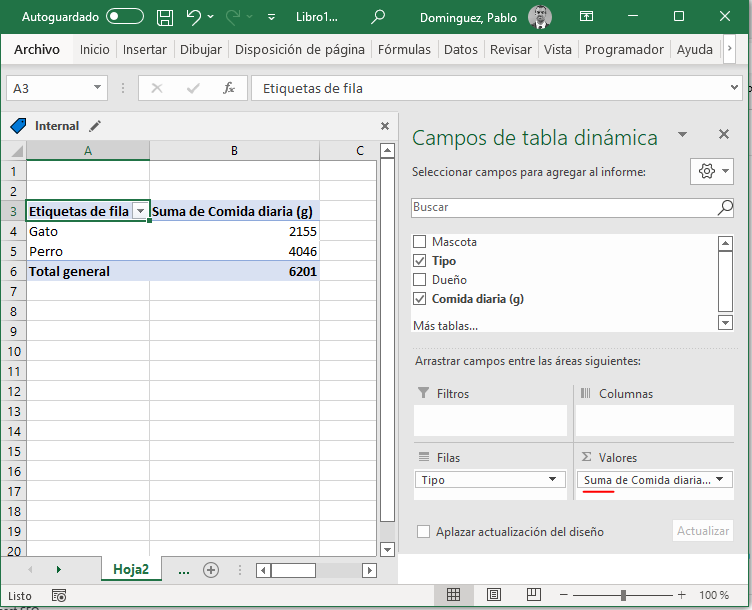Select the Gato cell
The width and height of the screenshot is (752, 610).
(x=88, y=232)
